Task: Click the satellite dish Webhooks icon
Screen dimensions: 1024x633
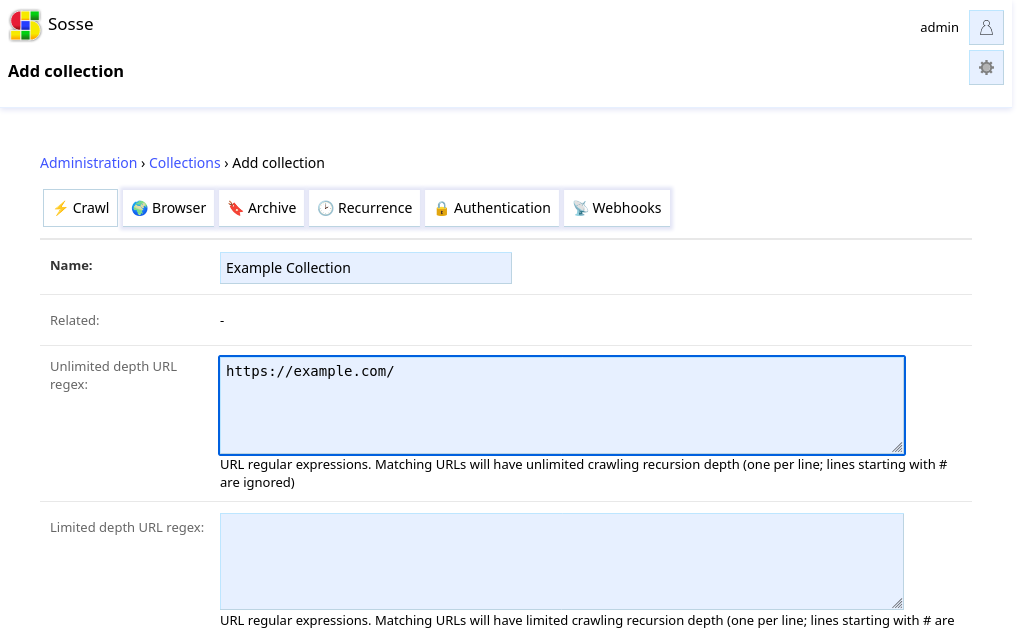Action: [580, 208]
